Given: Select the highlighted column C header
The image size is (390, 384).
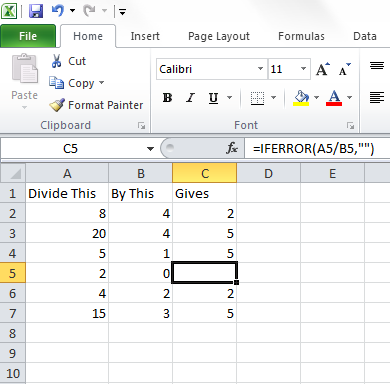Looking at the screenshot, I should point(205,173).
